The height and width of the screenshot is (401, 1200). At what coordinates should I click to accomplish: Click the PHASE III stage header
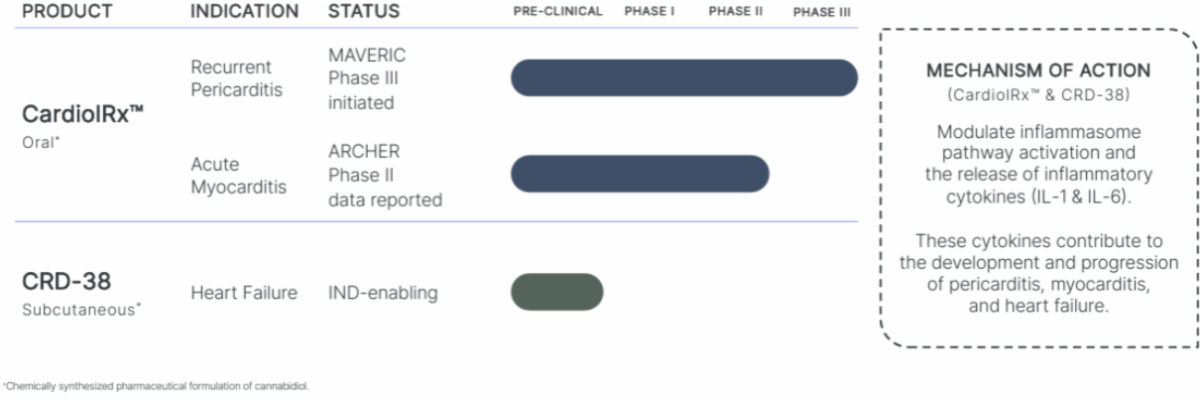pos(822,12)
